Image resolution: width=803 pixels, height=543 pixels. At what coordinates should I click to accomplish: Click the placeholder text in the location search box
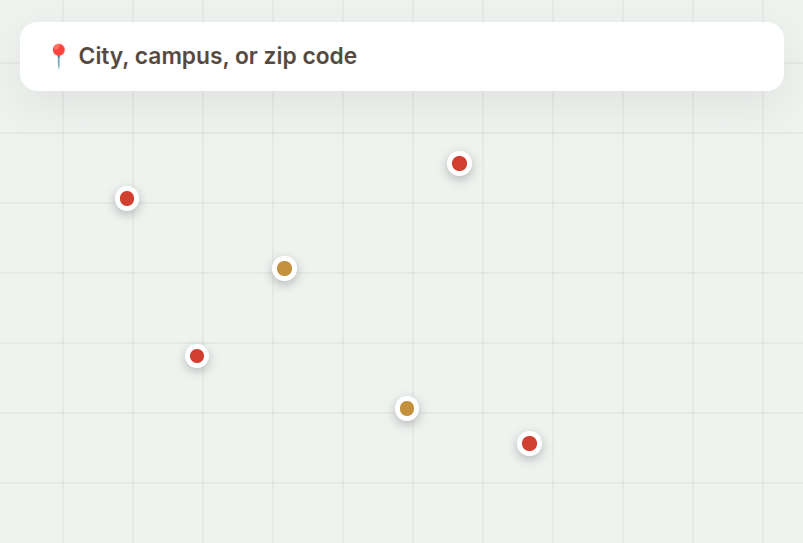[x=218, y=56]
